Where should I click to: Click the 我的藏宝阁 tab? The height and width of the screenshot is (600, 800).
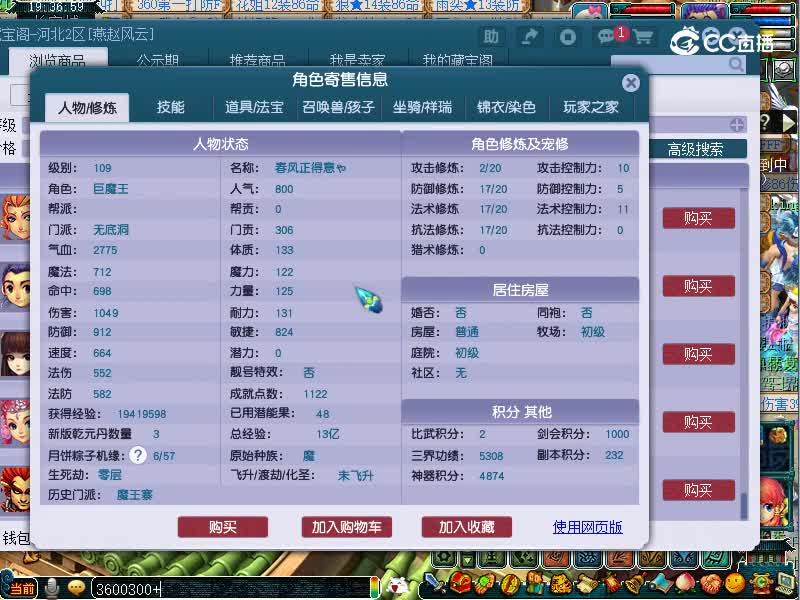pyautogui.click(x=458, y=60)
